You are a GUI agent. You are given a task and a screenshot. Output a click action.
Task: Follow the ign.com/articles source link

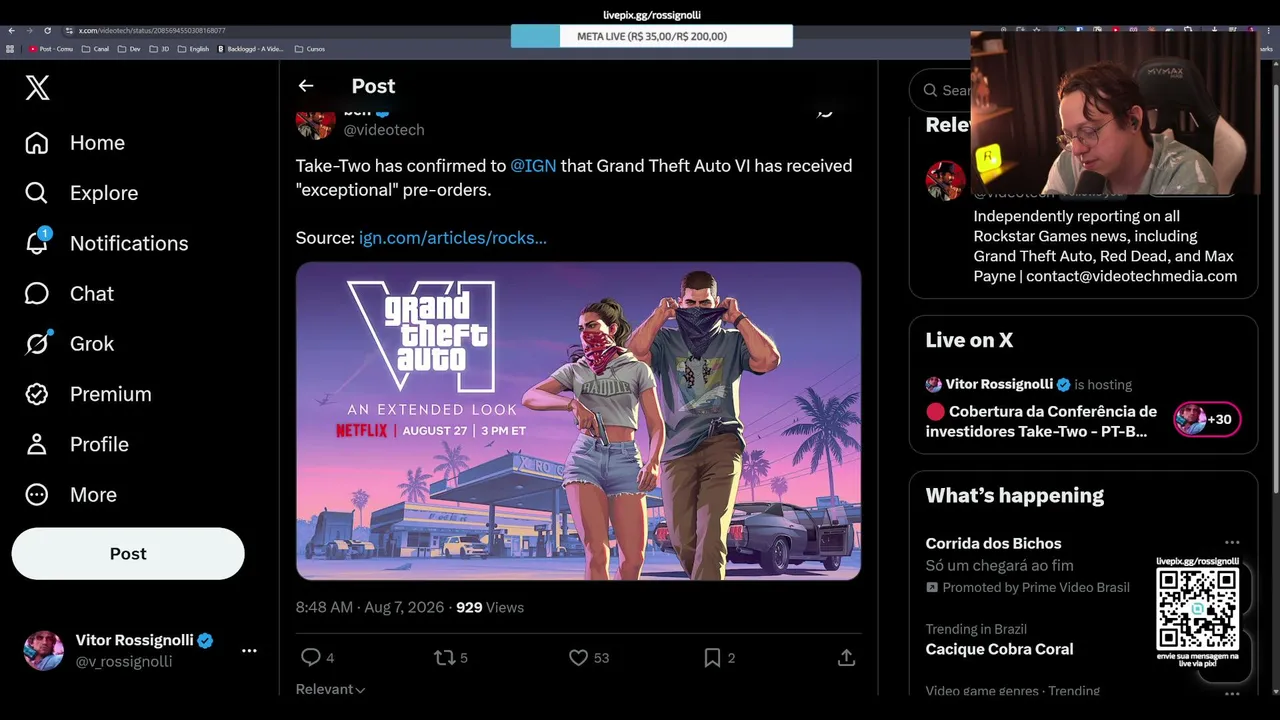click(453, 238)
